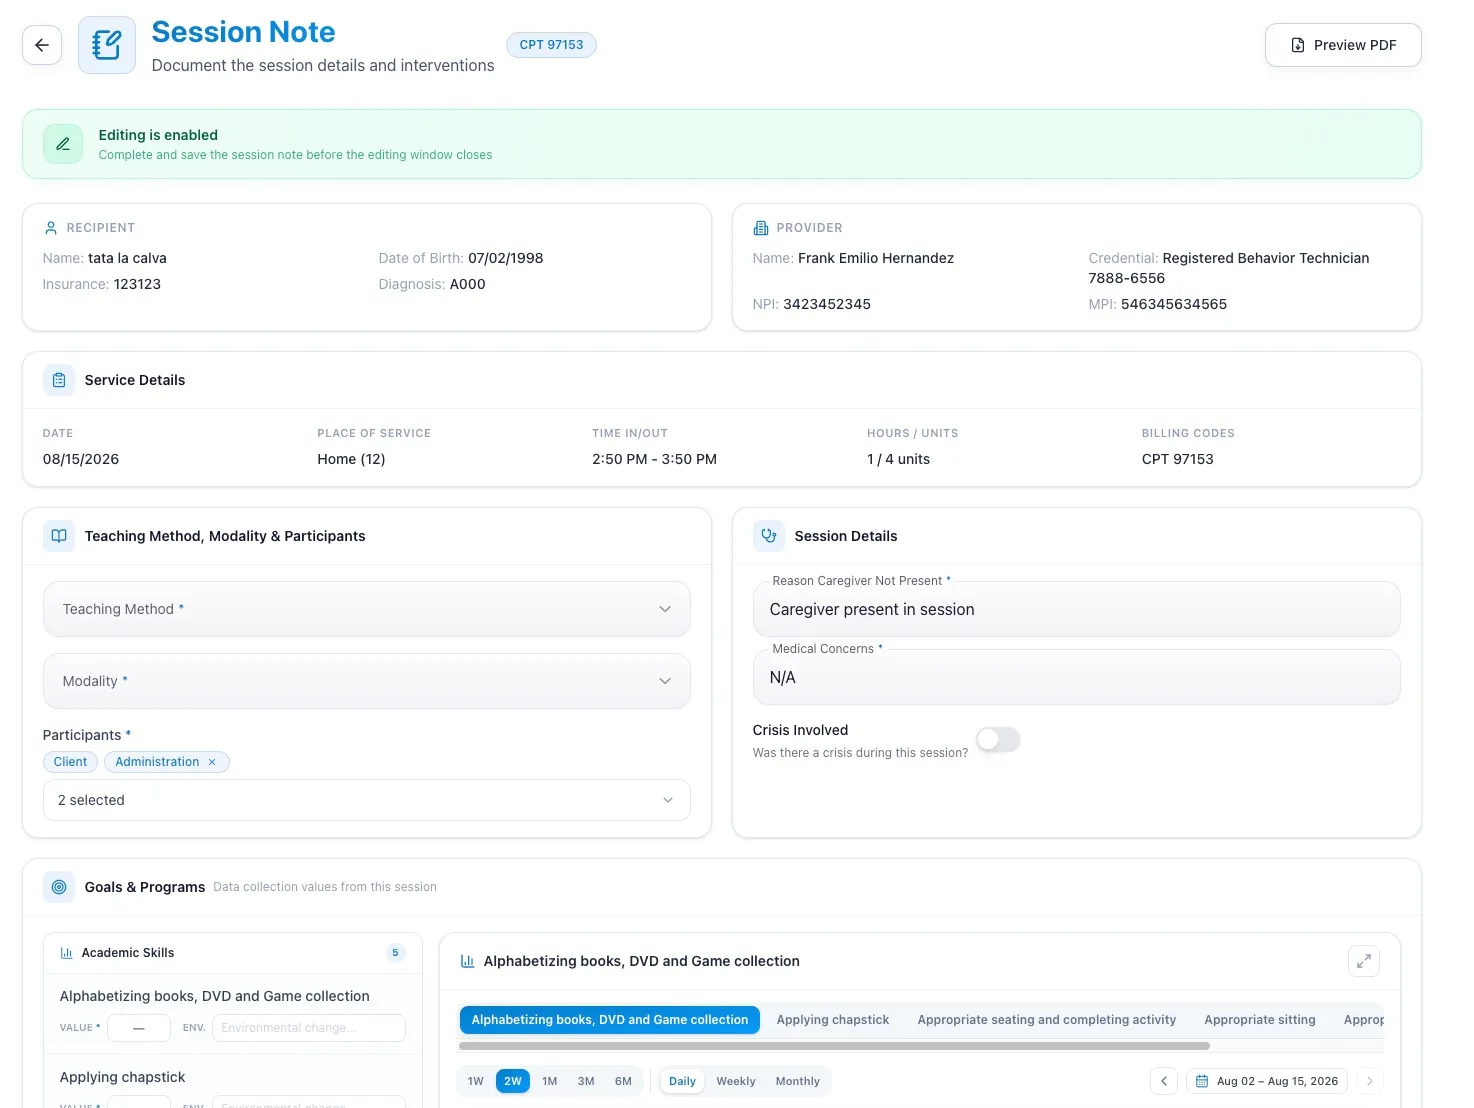This screenshot has height=1108, width=1474.
Task: Click the Home (12) place of service
Action: point(351,459)
